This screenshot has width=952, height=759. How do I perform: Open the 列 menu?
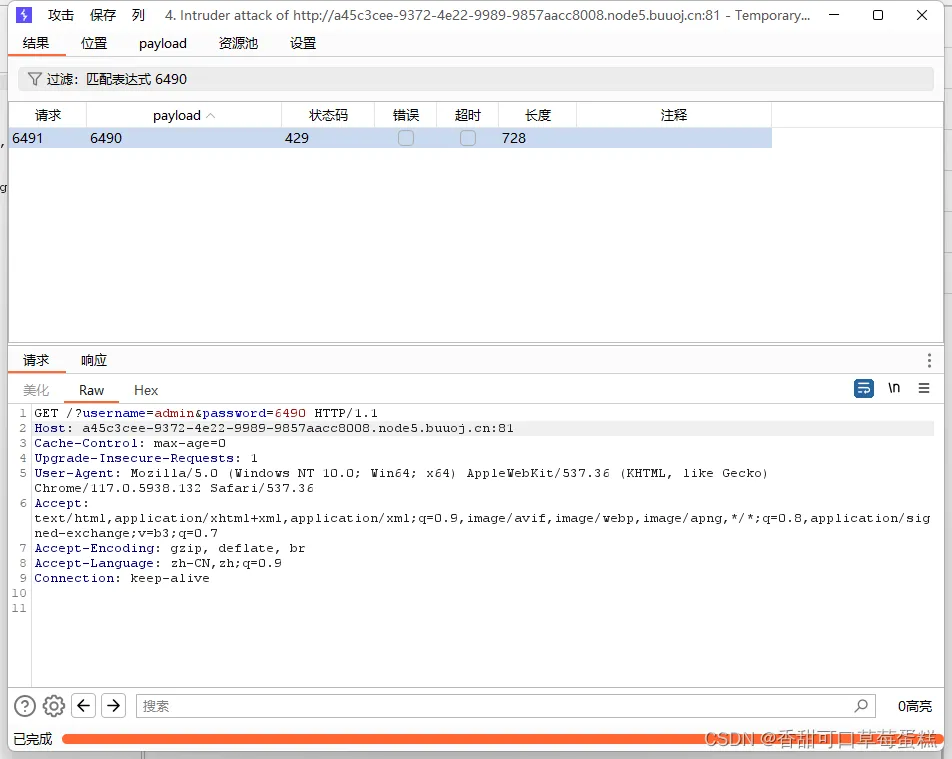pyautogui.click(x=137, y=15)
